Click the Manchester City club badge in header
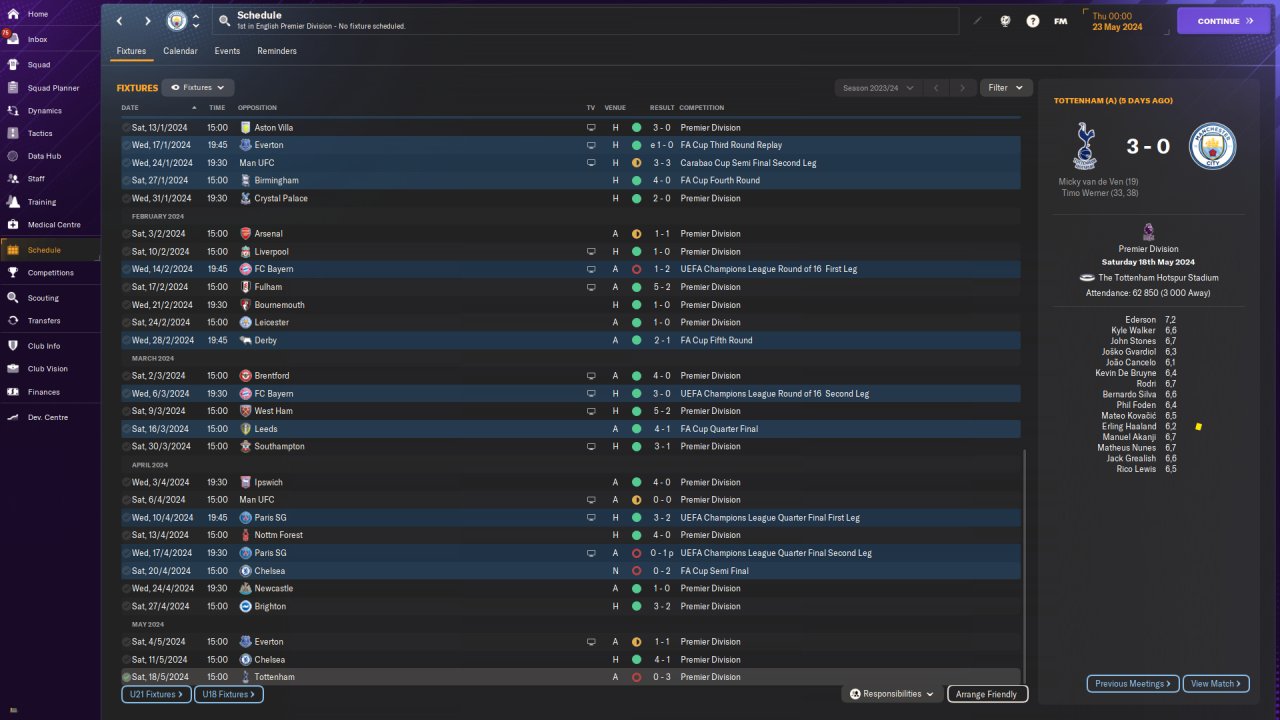This screenshot has width=1280, height=720. (x=176, y=20)
